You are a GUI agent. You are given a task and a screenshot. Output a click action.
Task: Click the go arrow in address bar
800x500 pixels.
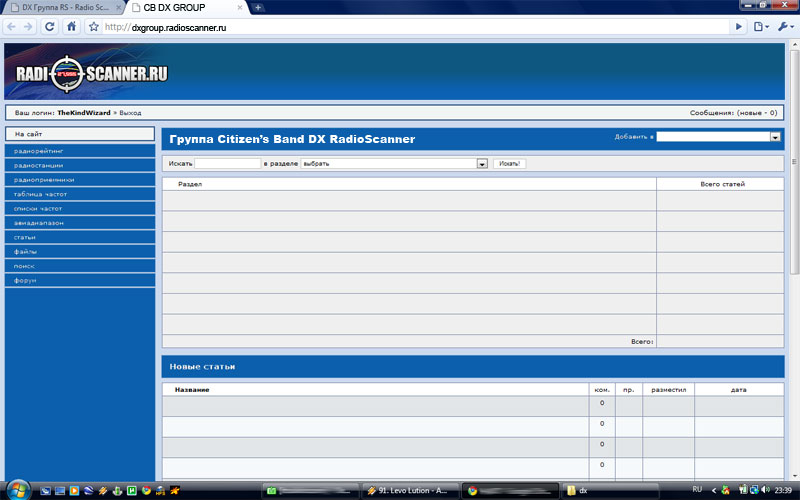tap(738, 27)
